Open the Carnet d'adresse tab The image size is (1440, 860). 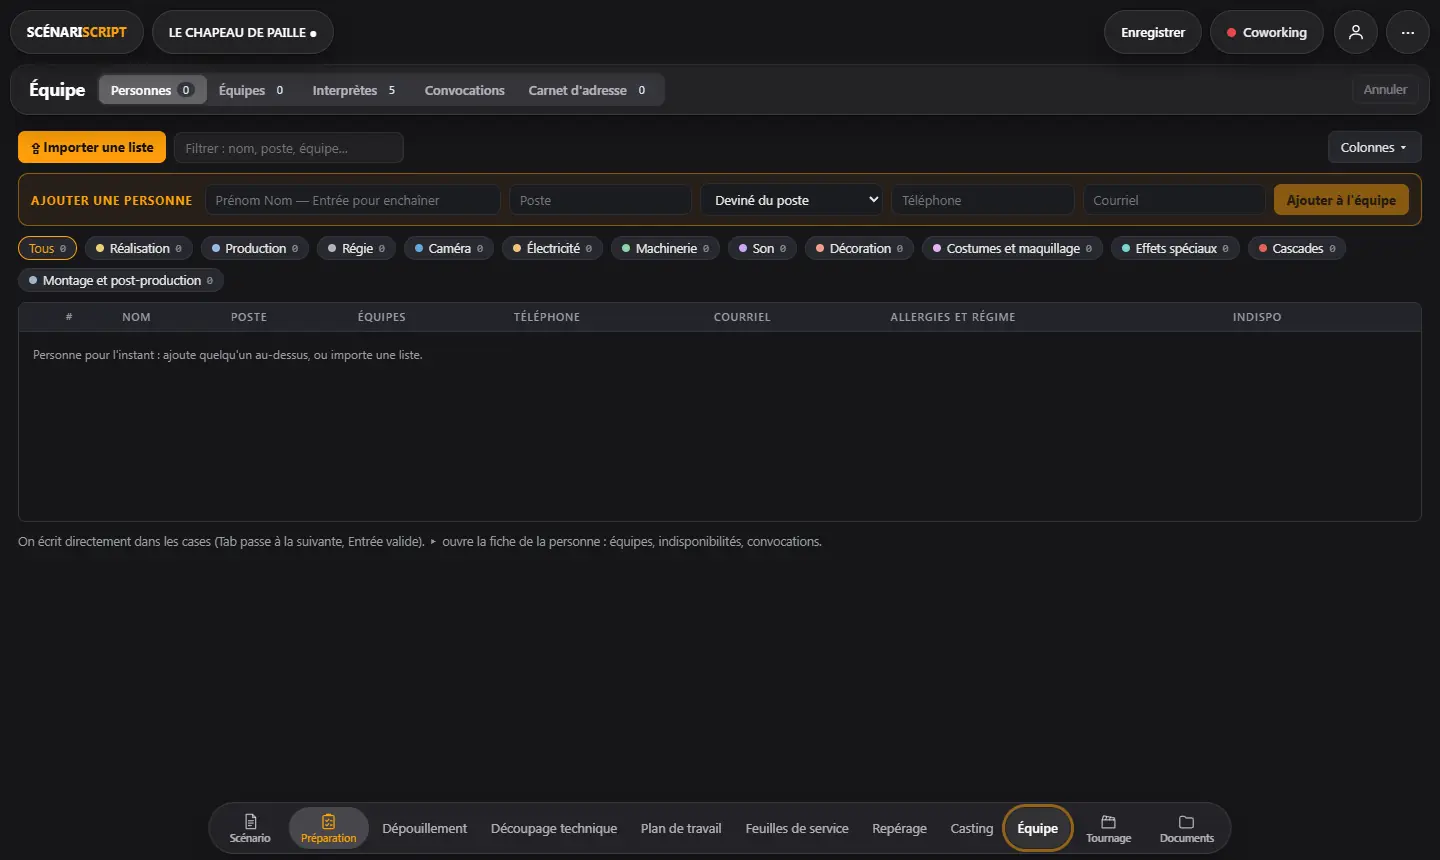tap(587, 90)
